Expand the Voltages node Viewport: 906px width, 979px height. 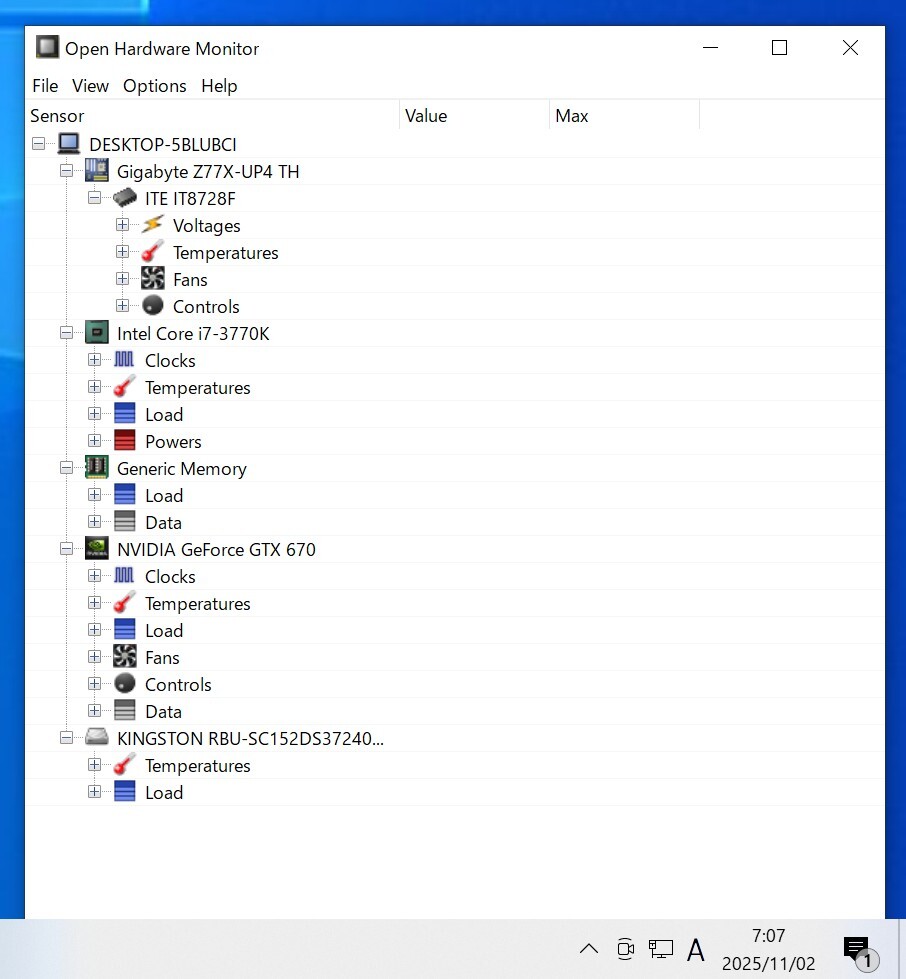pyautogui.click(x=122, y=225)
